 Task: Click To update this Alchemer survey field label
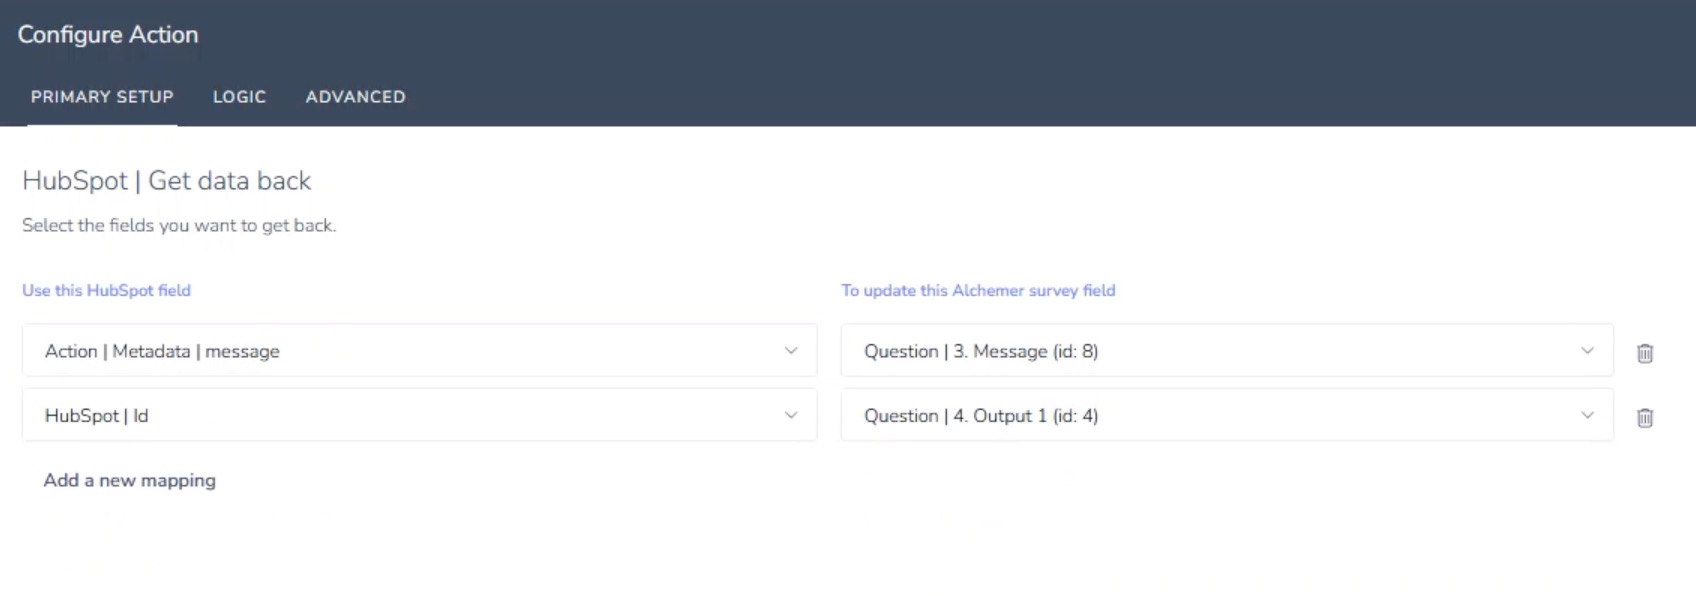978,290
